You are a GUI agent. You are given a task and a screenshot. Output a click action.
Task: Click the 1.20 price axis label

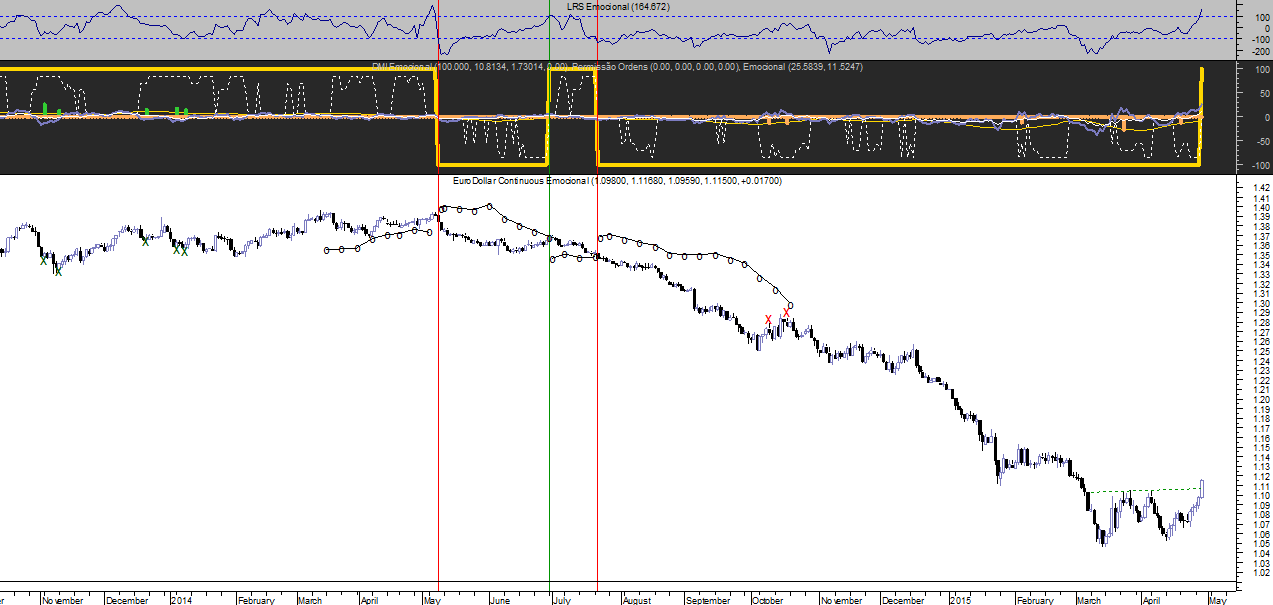[x=1261, y=399]
